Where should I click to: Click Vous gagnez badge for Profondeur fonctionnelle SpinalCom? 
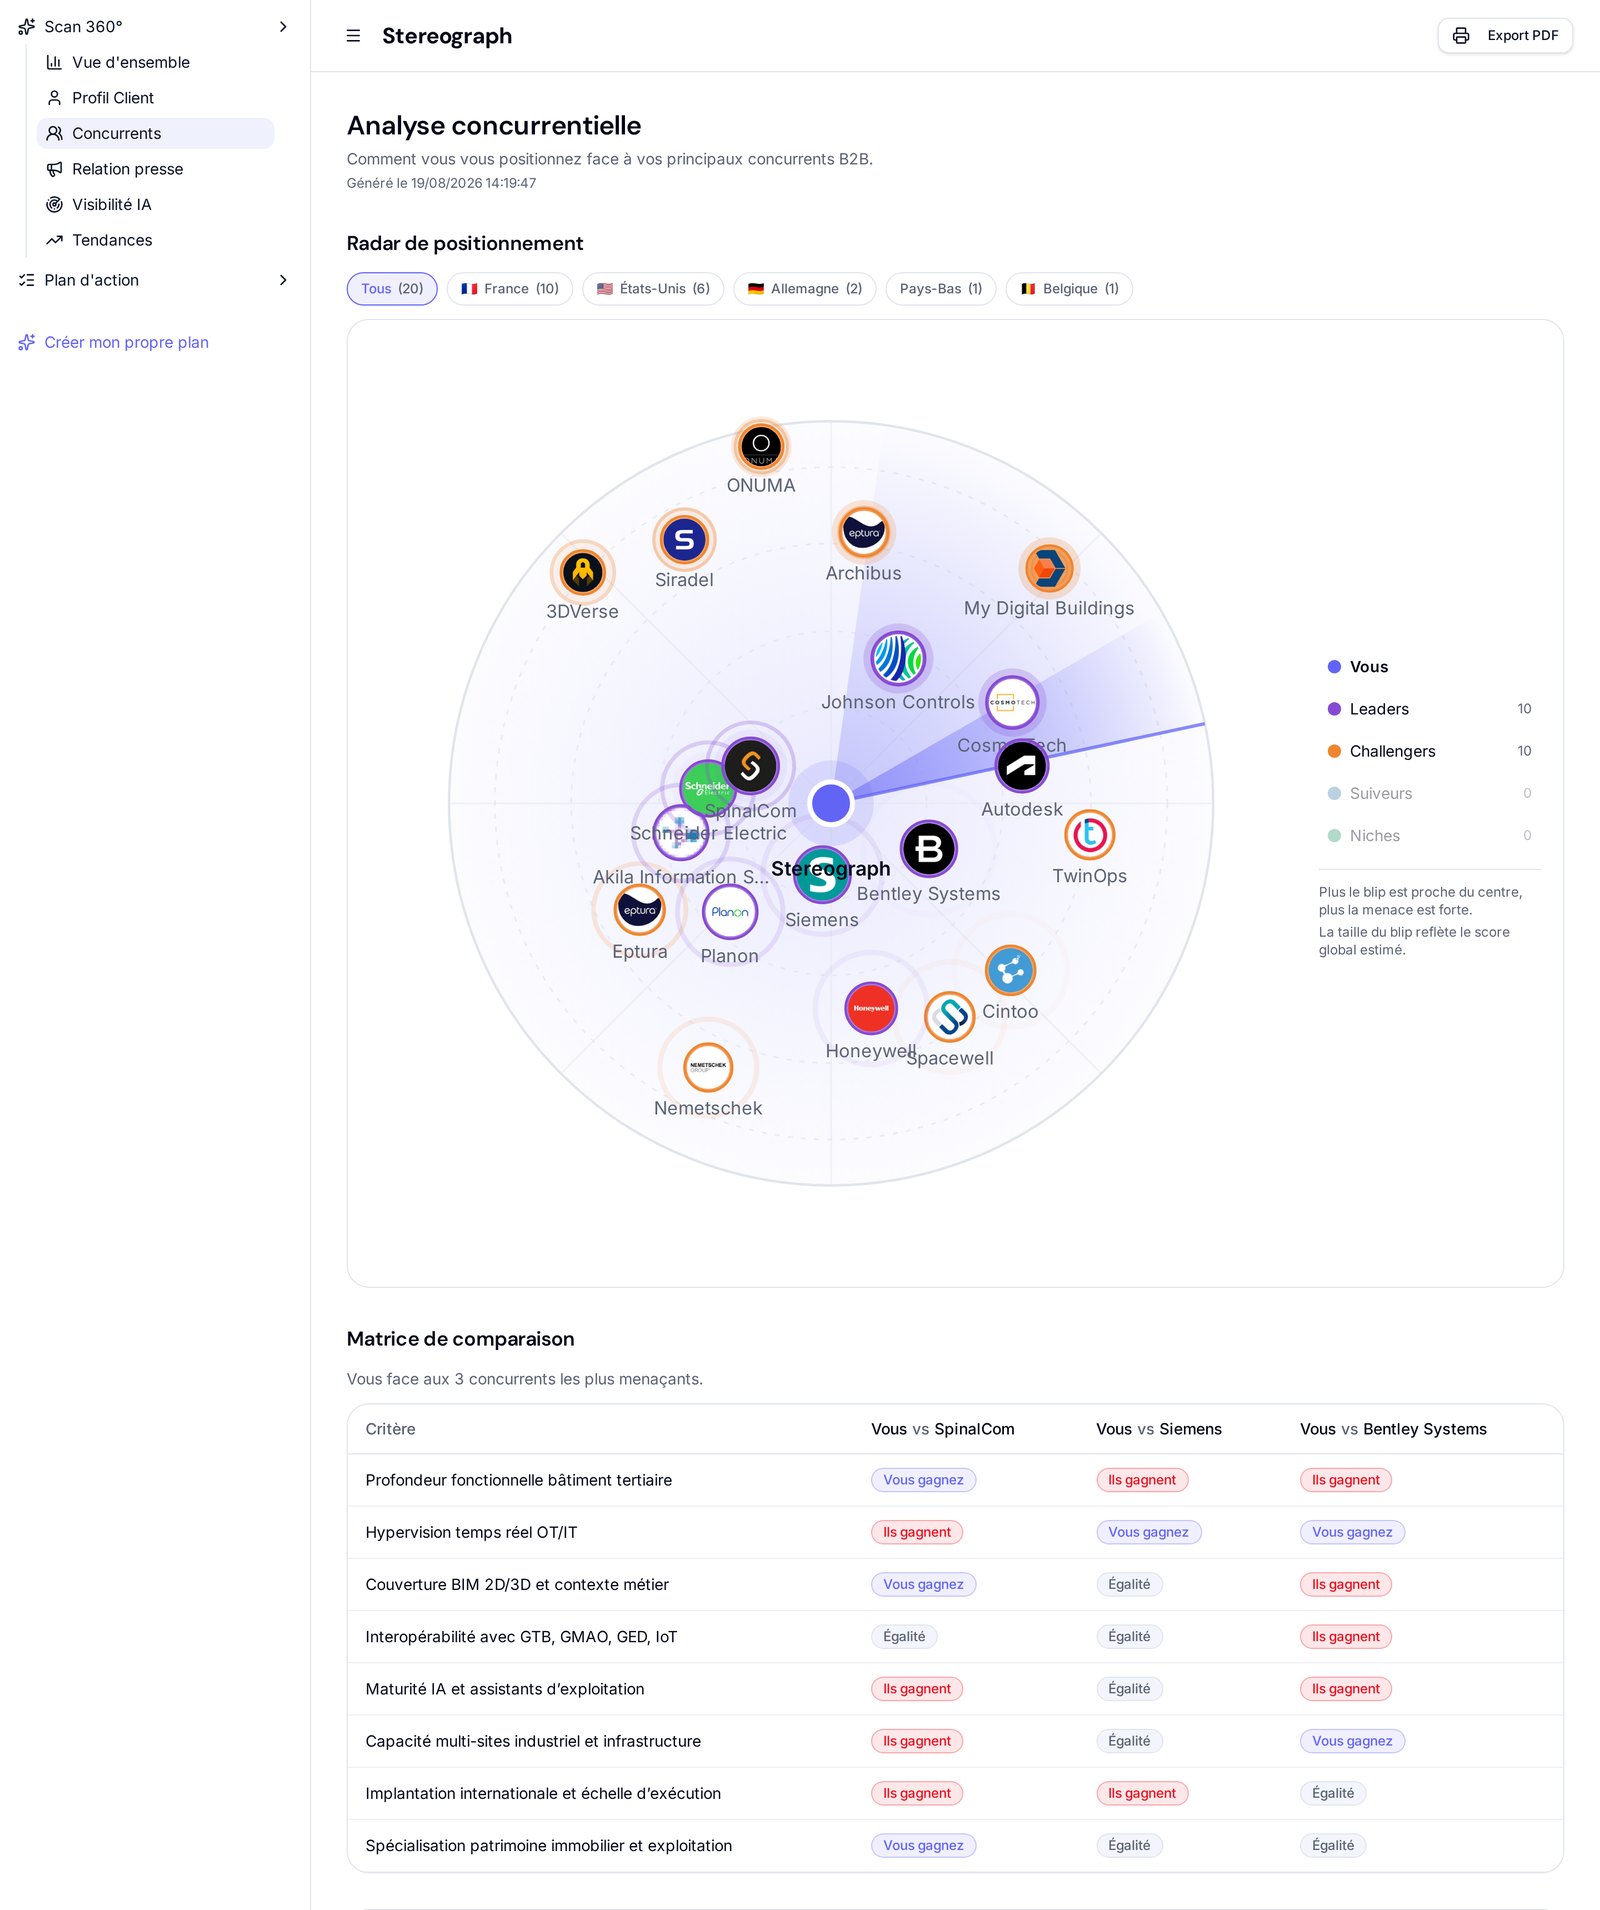[x=923, y=1480]
